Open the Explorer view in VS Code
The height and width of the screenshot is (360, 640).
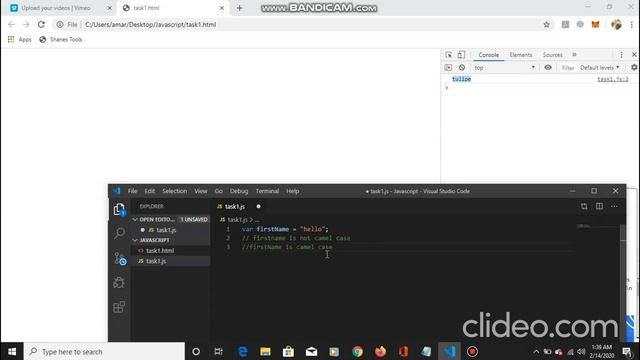click(119, 210)
